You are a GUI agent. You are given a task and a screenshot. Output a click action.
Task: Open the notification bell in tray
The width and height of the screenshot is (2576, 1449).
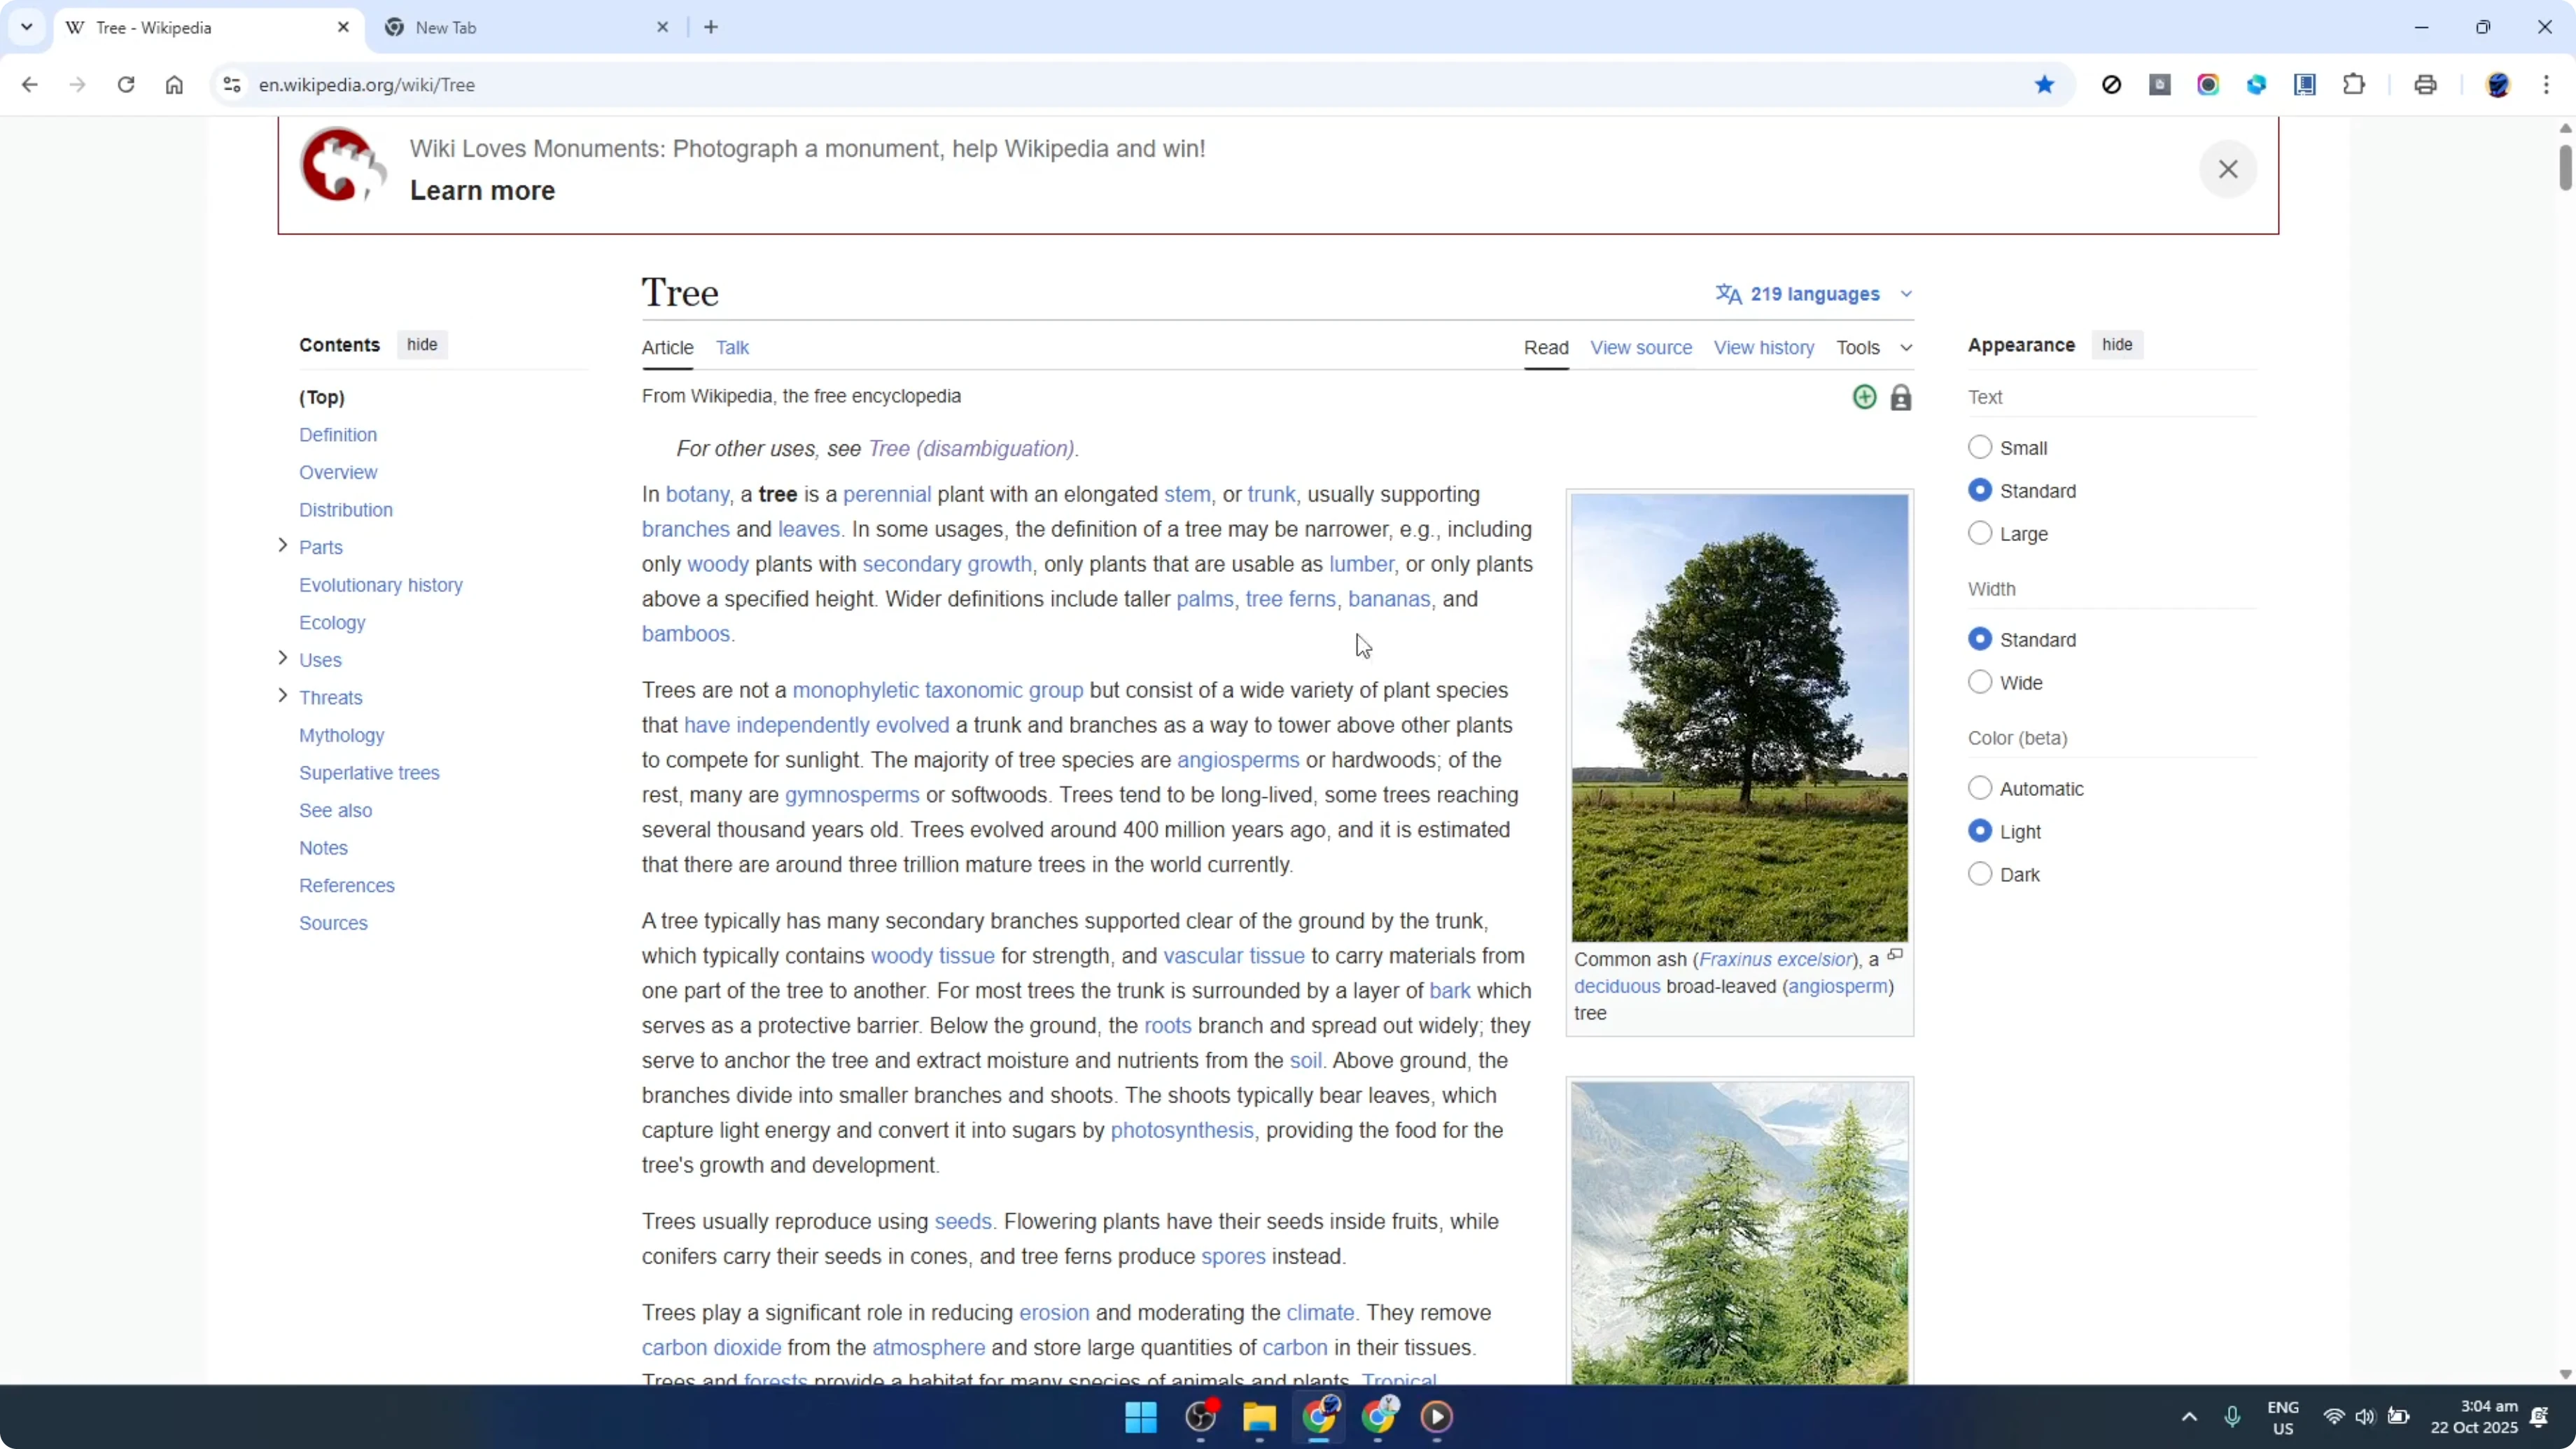tap(2539, 1416)
